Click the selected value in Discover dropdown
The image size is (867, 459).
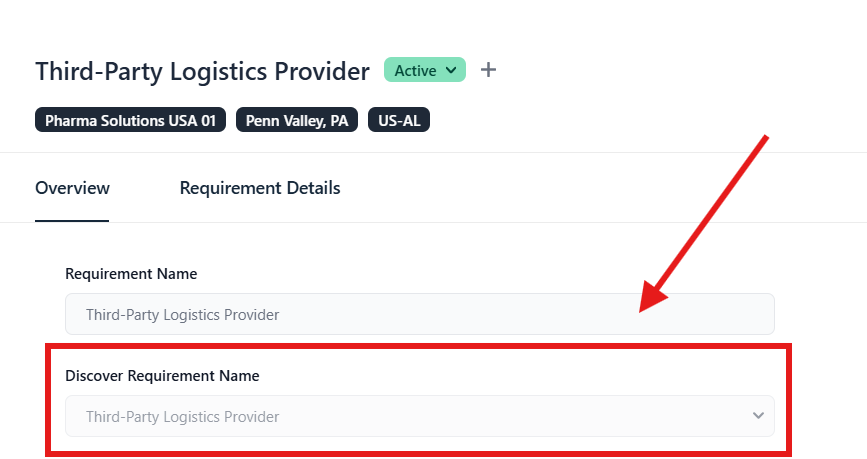coord(182,416)
